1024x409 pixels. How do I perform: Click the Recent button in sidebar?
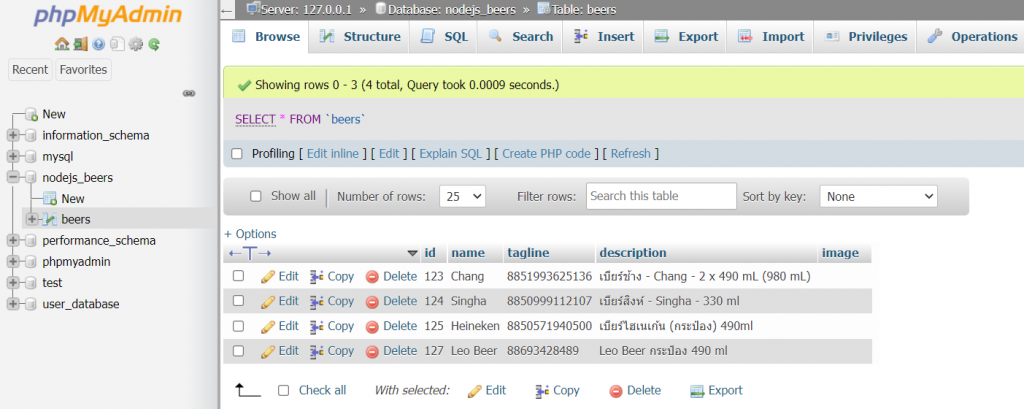click(30, 70)
